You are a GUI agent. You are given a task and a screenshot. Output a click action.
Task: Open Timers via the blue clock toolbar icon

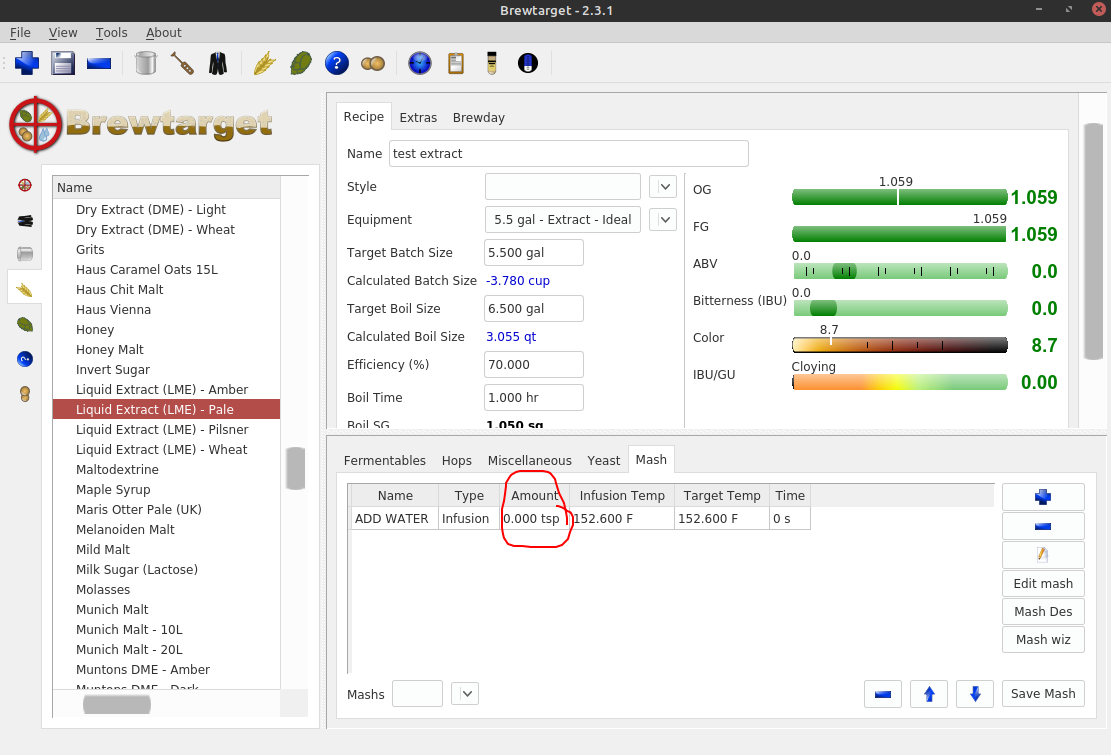coord(419,63)
